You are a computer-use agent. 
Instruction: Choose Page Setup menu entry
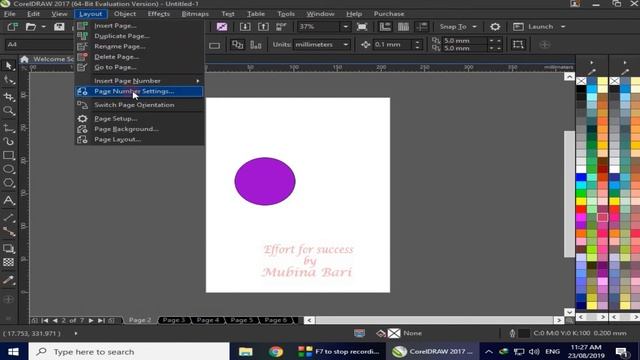point(139,118)
